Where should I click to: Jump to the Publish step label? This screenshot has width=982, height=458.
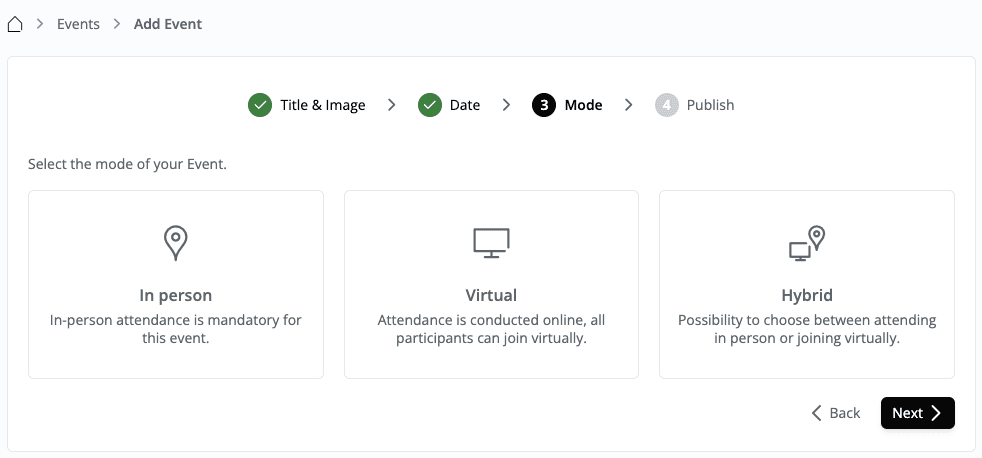(x=710, y=105)
